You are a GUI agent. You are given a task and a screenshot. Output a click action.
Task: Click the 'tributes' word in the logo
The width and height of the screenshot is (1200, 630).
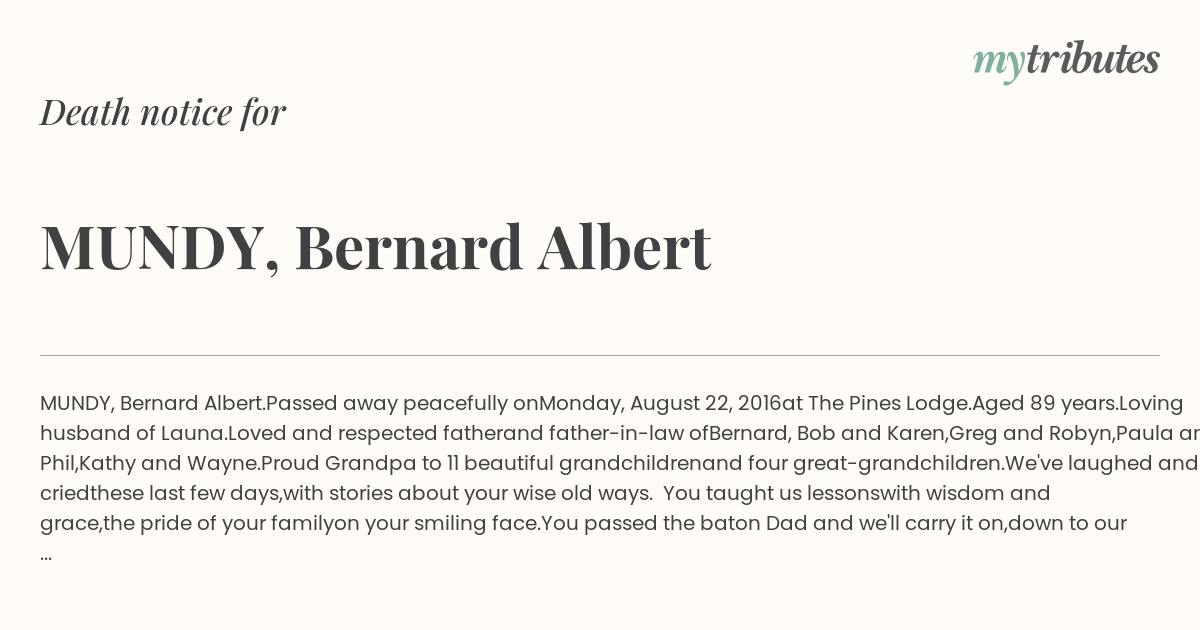pyautogui.click(x=1092, y=59)
